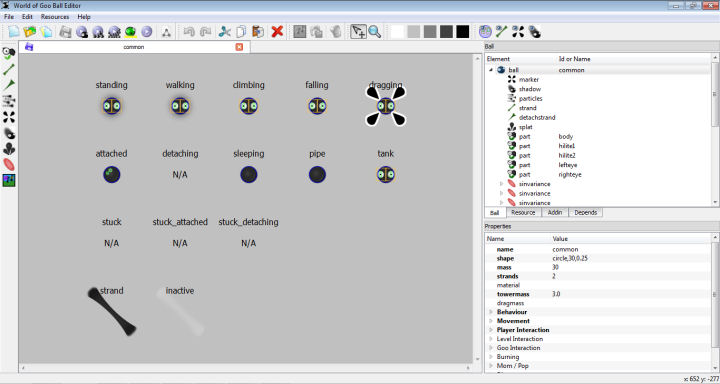Select the magnifier zoom tool

375,32
